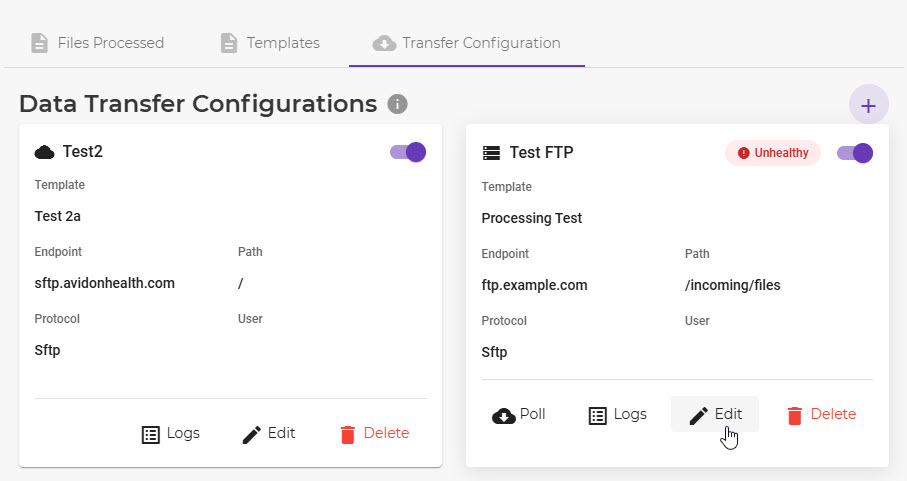Click the logs list icon on Test FTP card
907x481 pixels.
point(597,415)
